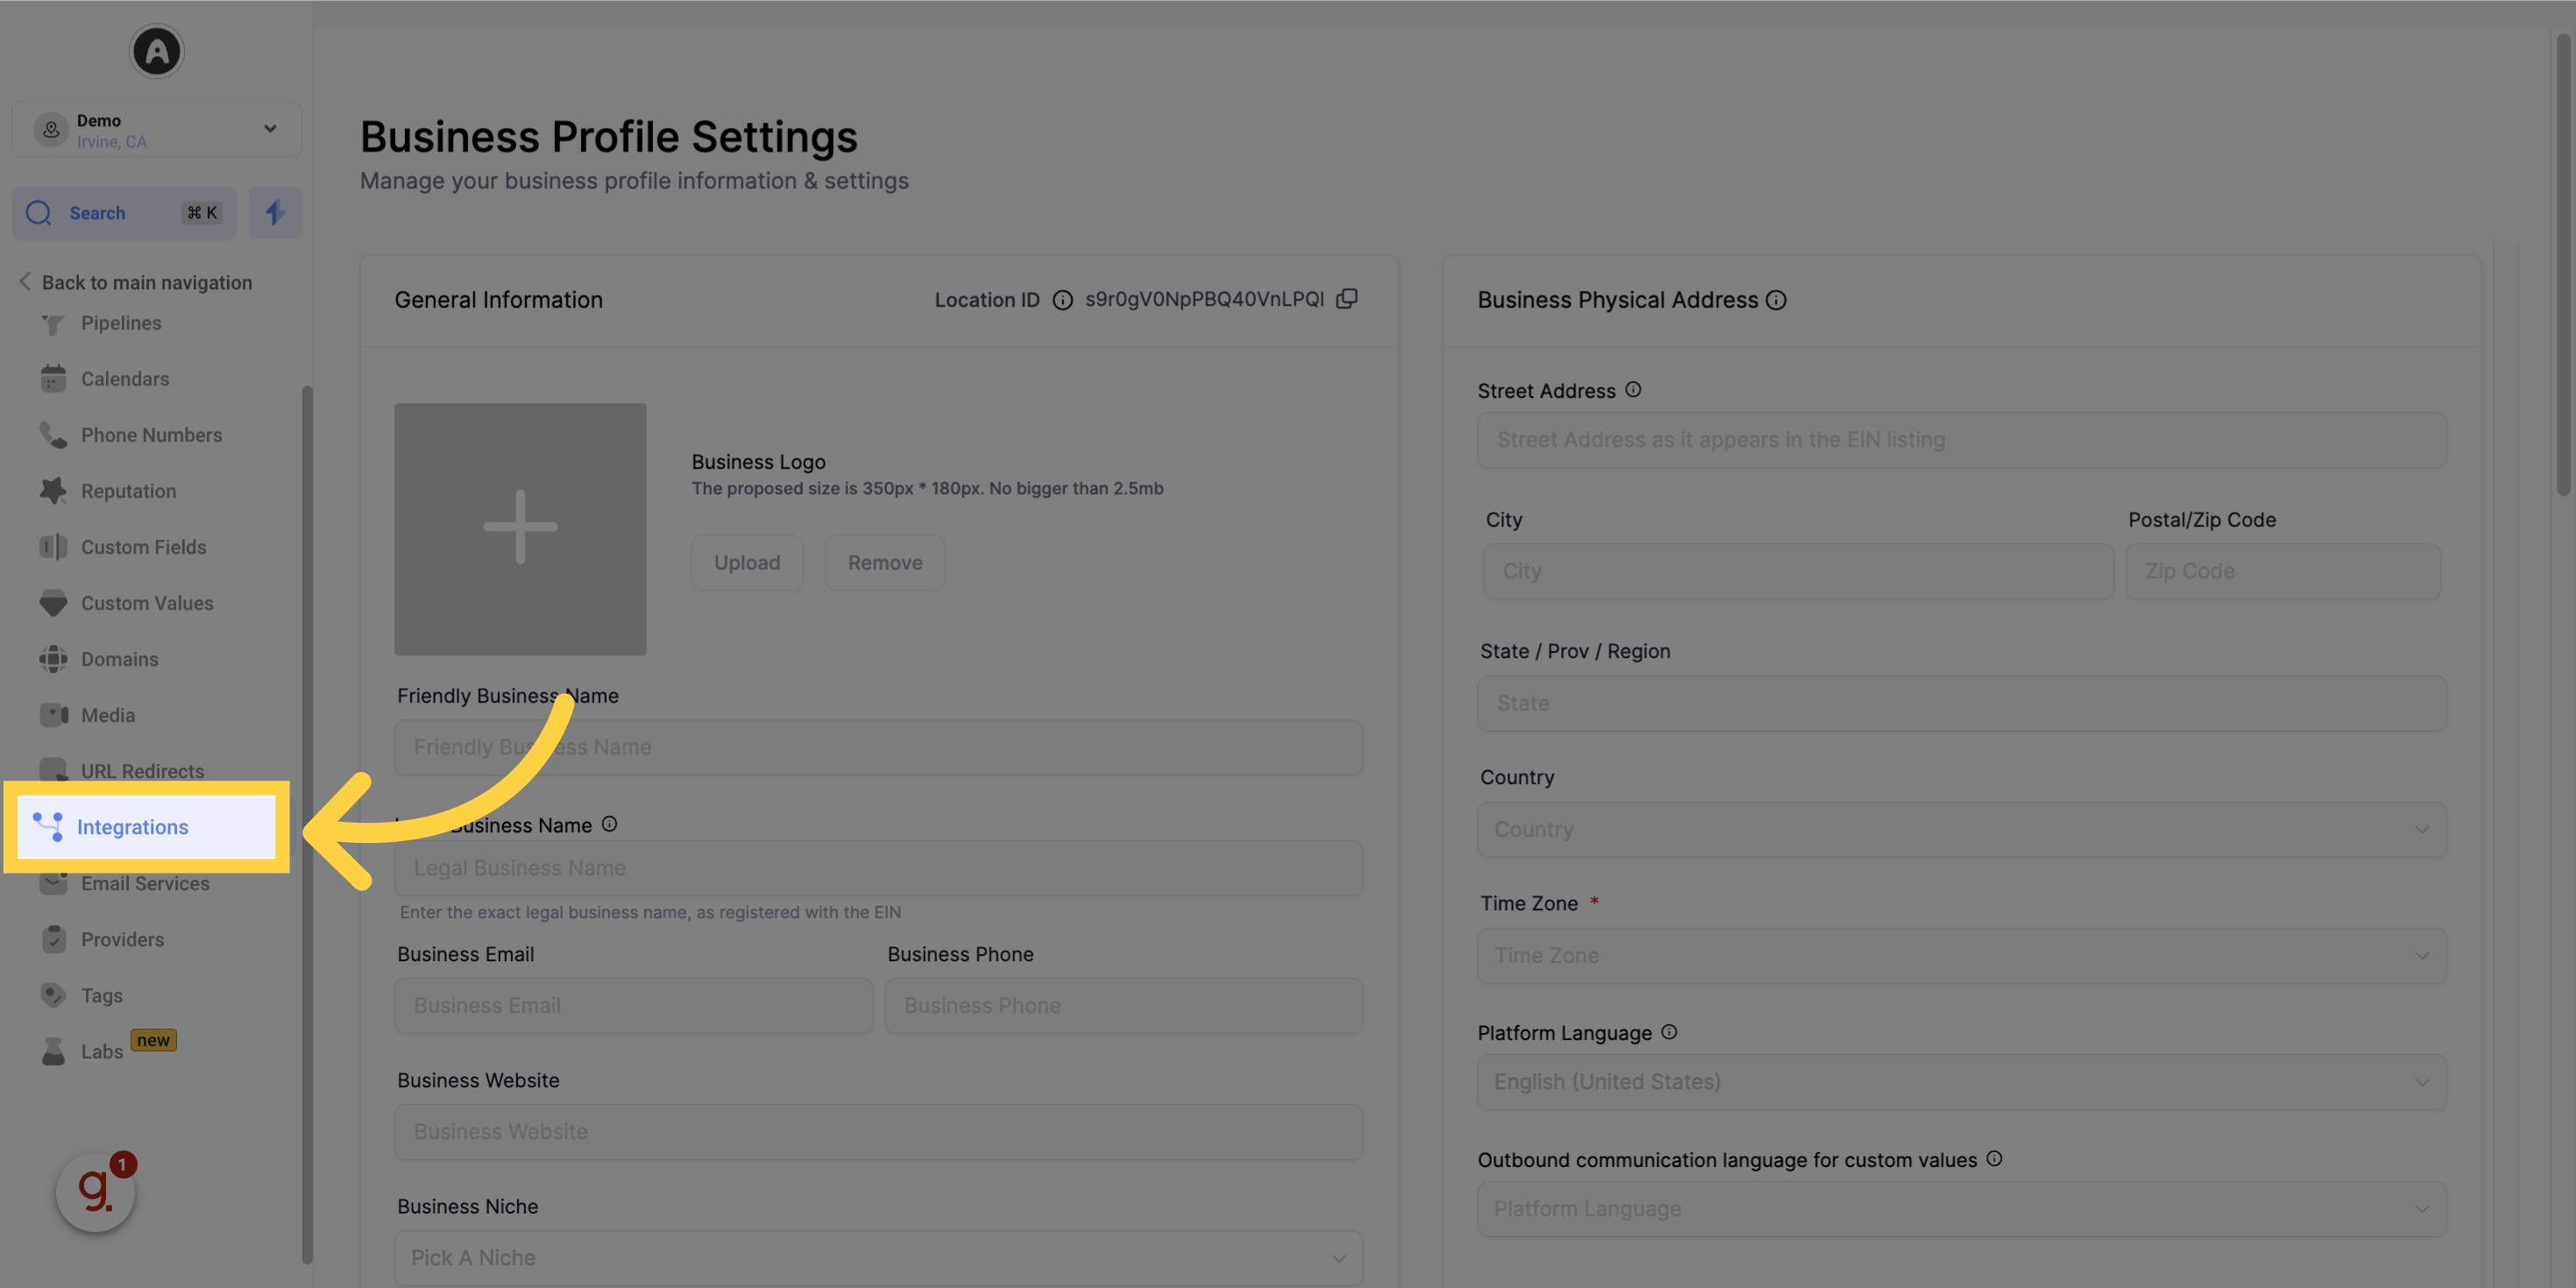Click the magnifier icon in Search
This screenshot has width=2576, height=1288.
coord(39,213)
